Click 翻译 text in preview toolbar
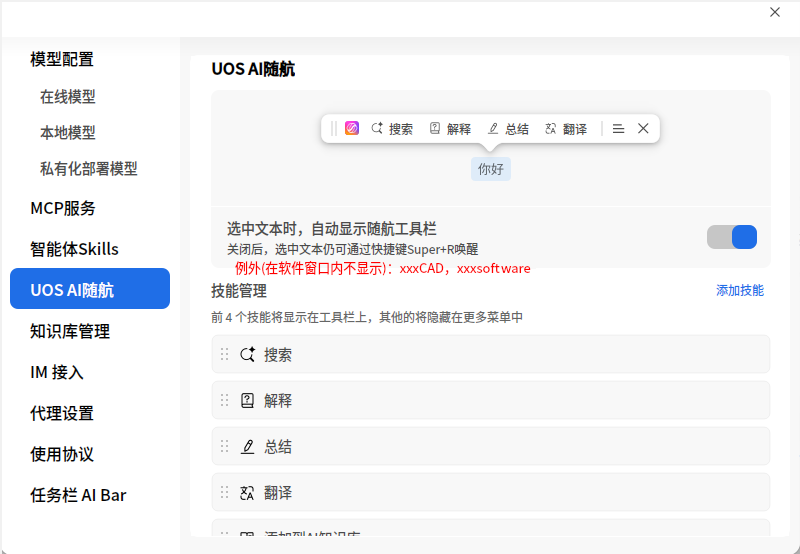The height and width of the screenshot is (554, 800). point(575,129)
